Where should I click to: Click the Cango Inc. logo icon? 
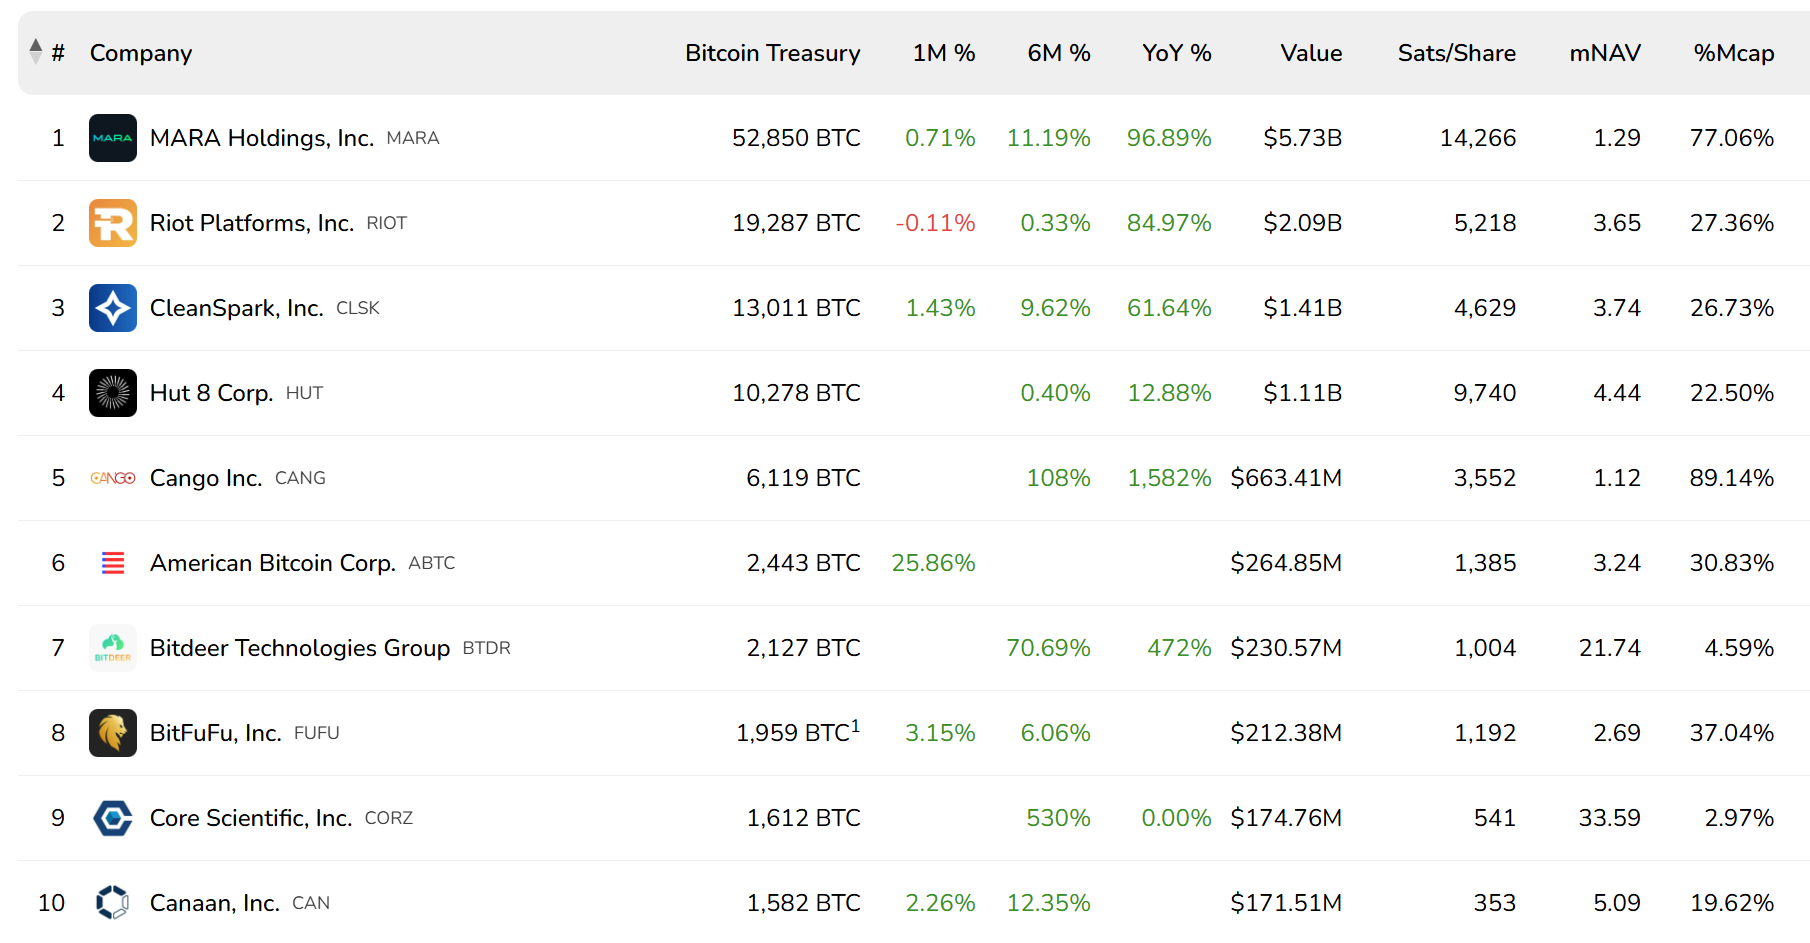pos(112,478)
